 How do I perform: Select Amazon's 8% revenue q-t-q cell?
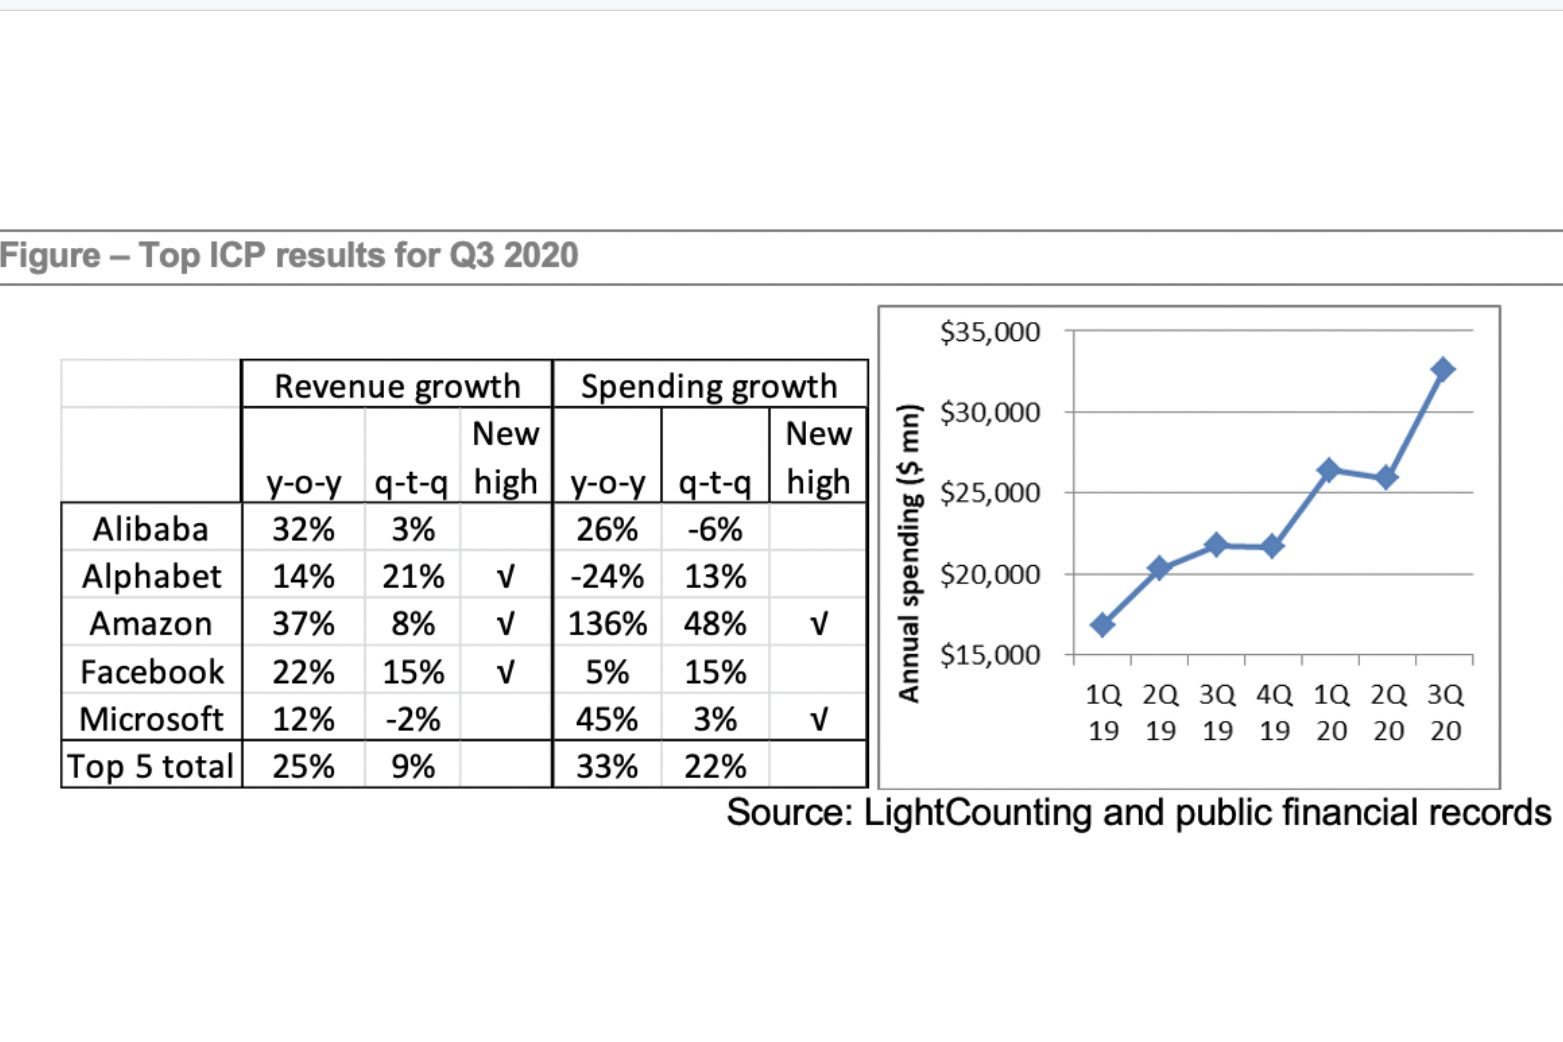pos(413,623)
